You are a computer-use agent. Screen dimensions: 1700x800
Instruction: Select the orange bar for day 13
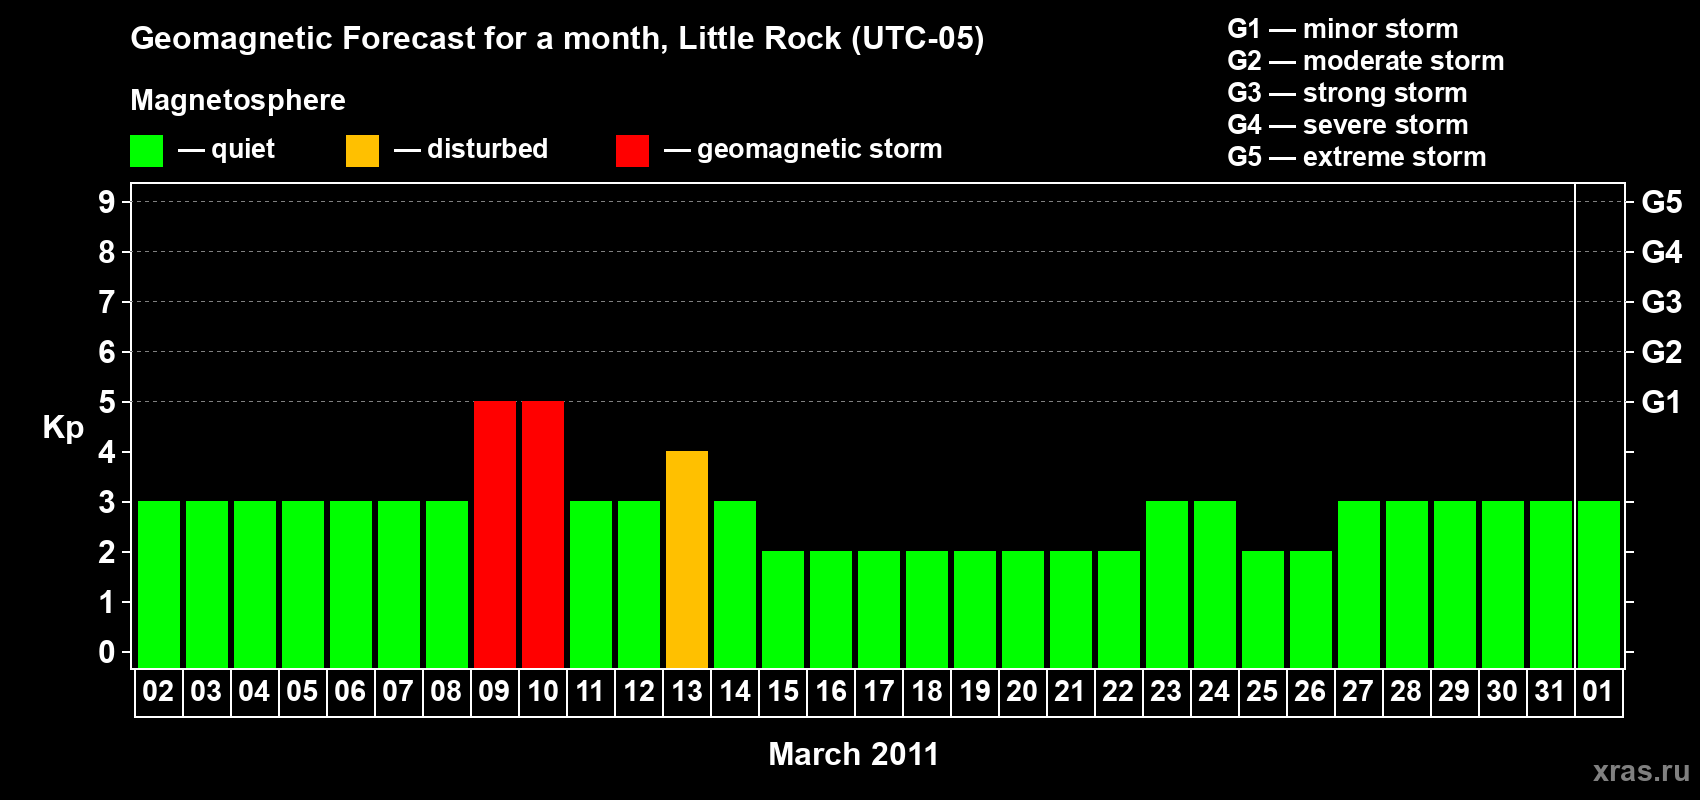tap(687, 559)
